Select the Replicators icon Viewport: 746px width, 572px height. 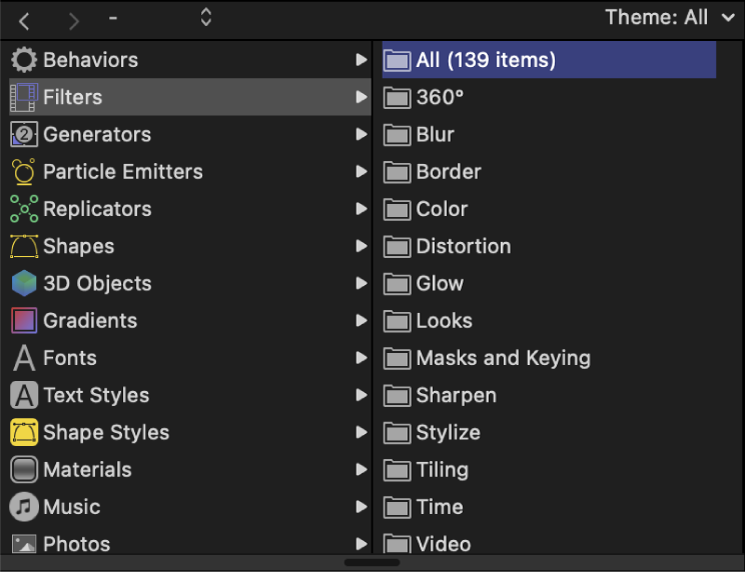click(x=24, y=209)
